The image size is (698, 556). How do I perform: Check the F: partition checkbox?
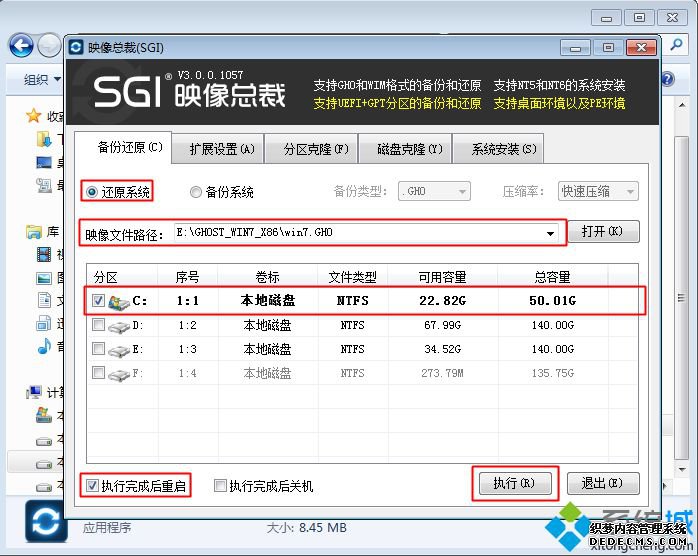(x=98, y=372)
